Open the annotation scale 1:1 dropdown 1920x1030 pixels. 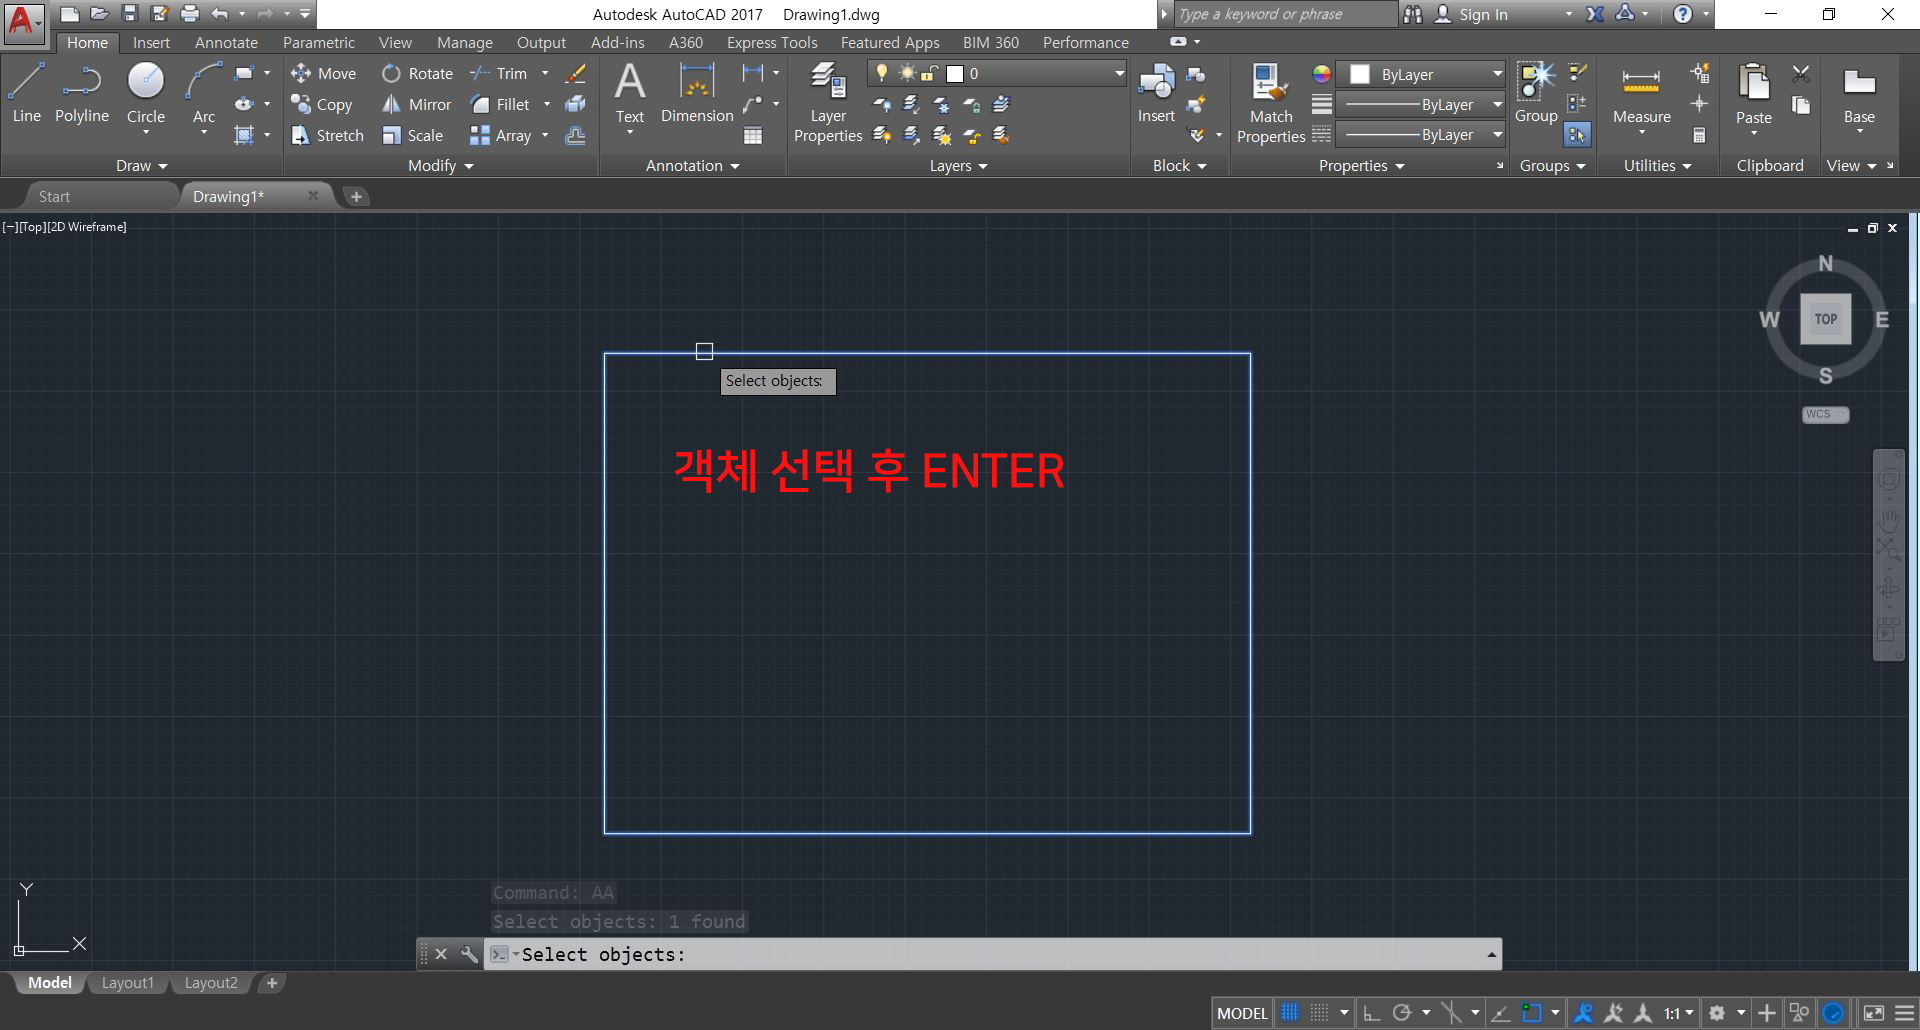(1679, 1013)
